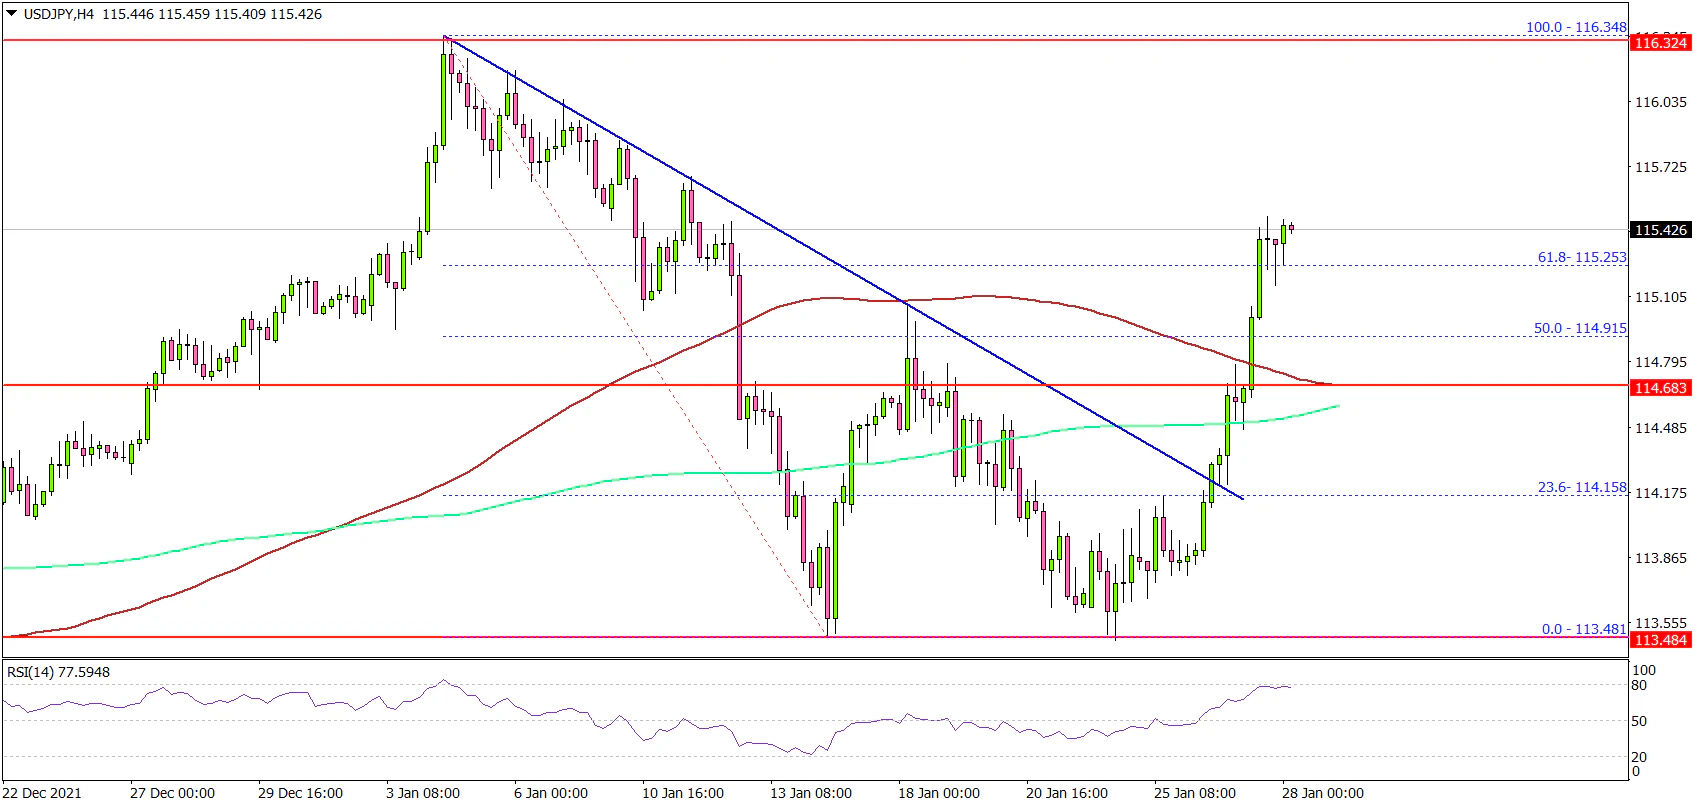The height and width of the screenshot is (807, 1700).
Task: Select the 28 Jan 00:00 time label
Action: pyautogui.click(x=1322, y=793)
